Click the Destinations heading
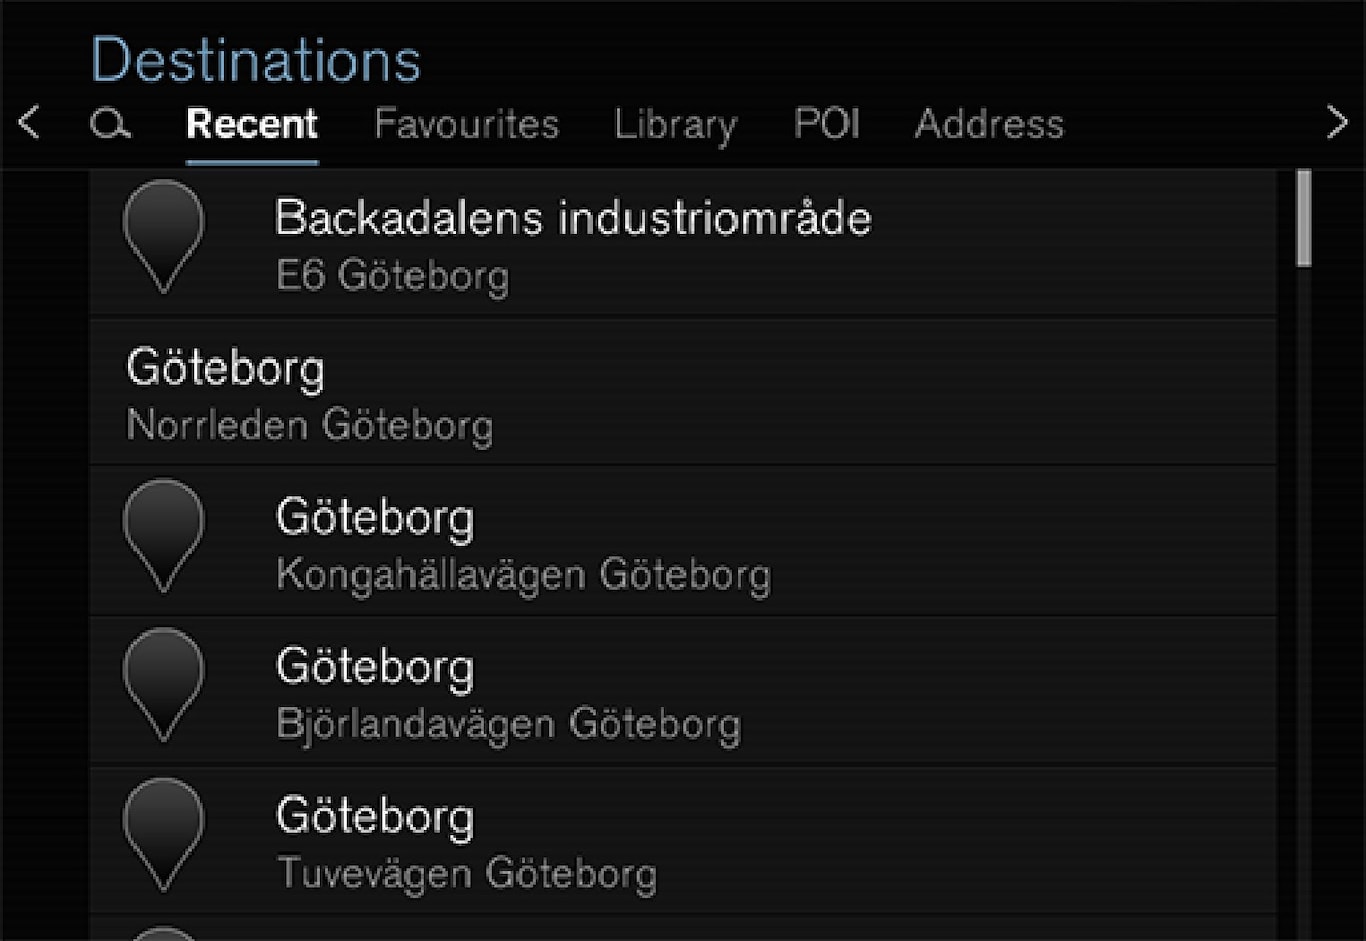 [256, 60]
